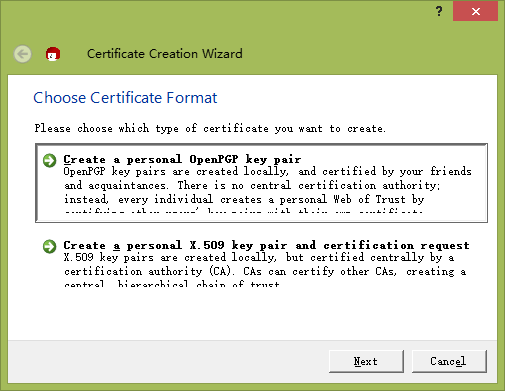This screenshot has width=505, height=391.
Task: Click the 'X.509 key pairs are created locally' description
Action: pos(265,270)
